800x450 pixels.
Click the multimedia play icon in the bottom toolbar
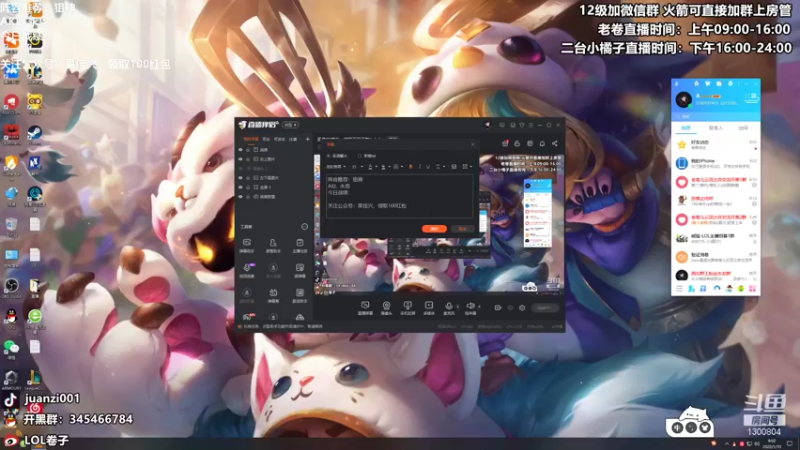(429, 306)
